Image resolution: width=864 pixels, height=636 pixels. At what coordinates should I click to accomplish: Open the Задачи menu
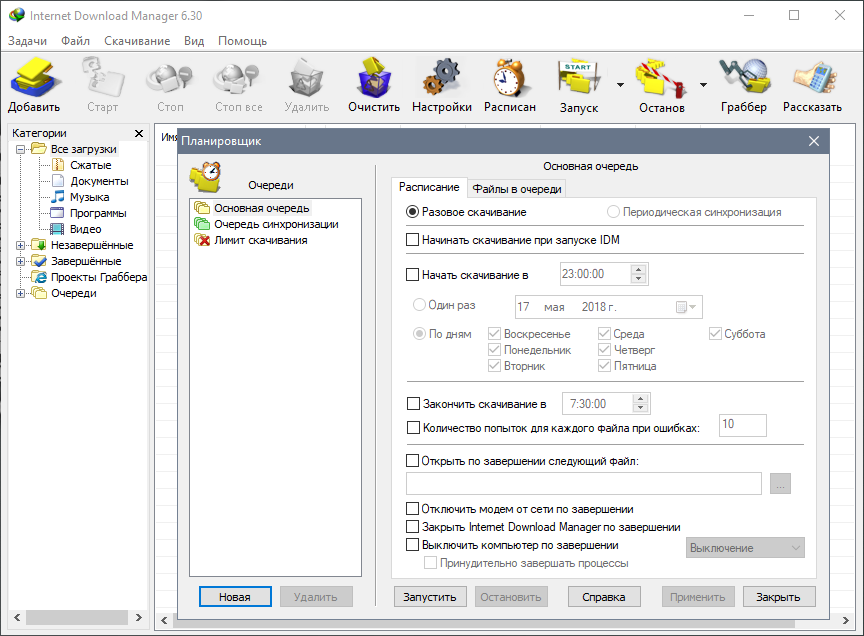[x=27, y=41]
